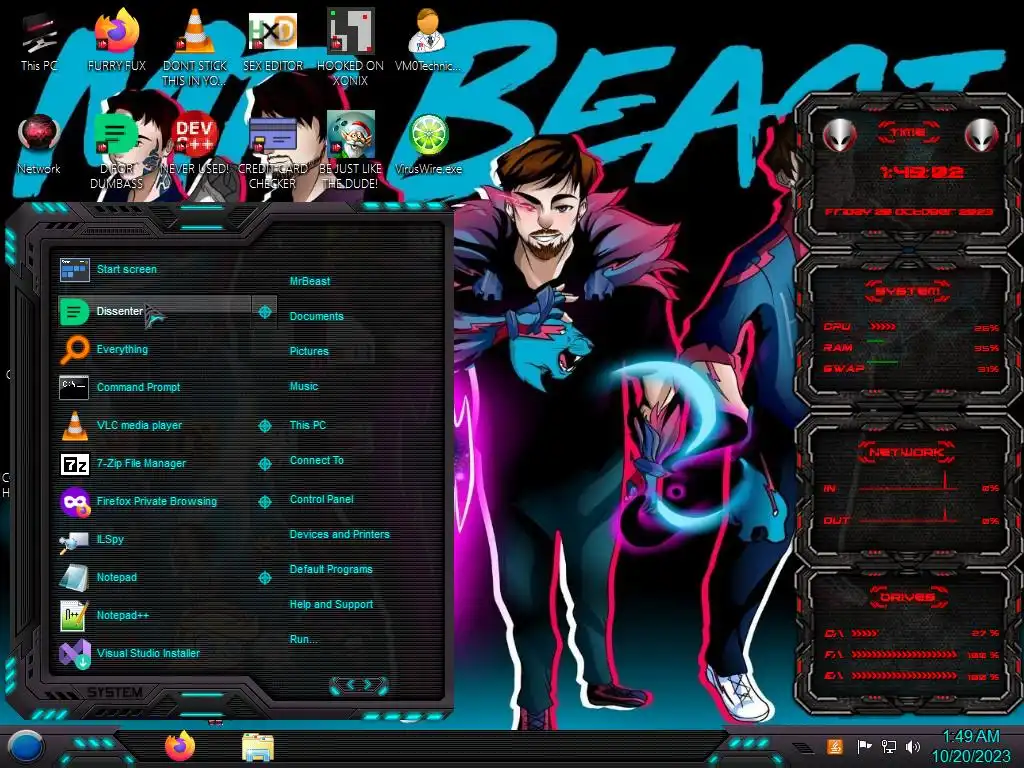Viewport: 1024px width, 768px height.
Task: Launch Dissenter from the start menu
Action: point(154,312)
